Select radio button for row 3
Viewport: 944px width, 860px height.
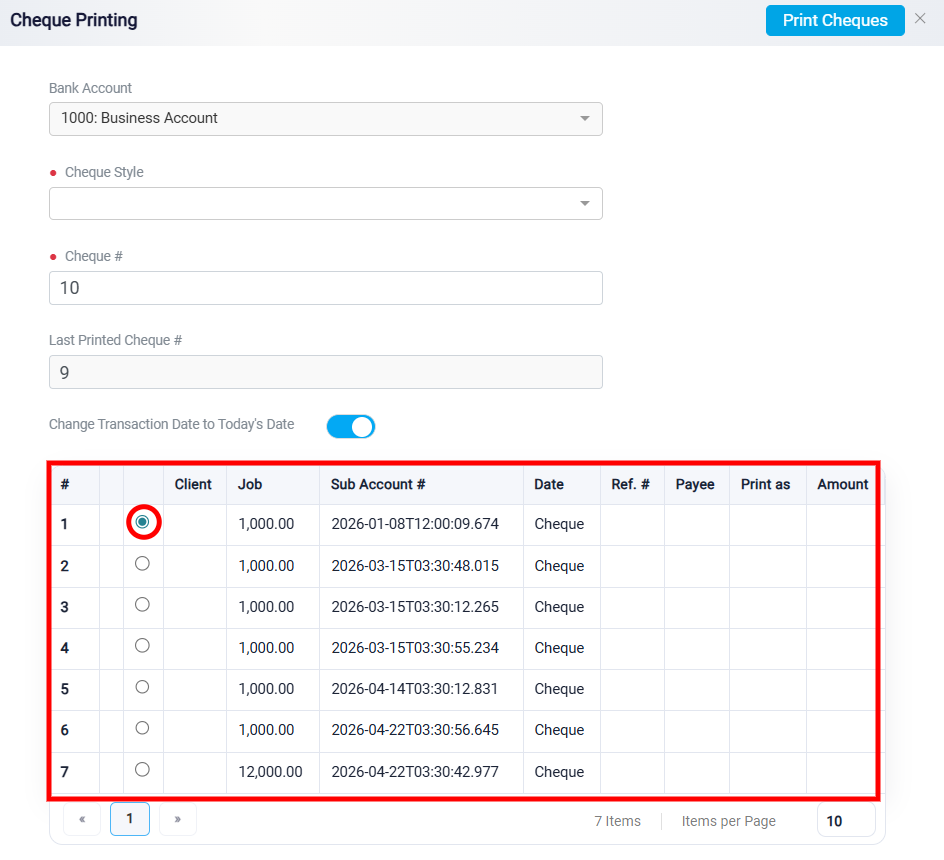point(142,605)
